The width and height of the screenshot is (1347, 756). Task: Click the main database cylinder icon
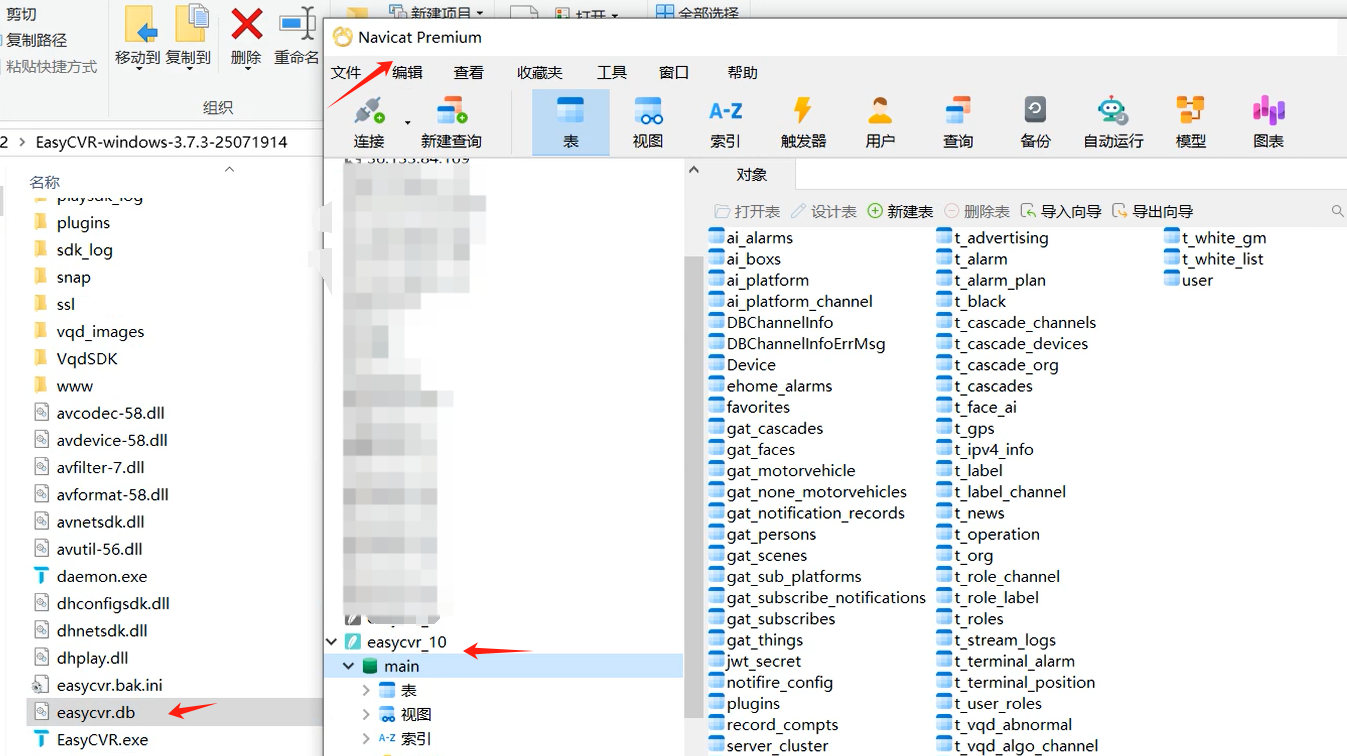(x=370, y=666)
